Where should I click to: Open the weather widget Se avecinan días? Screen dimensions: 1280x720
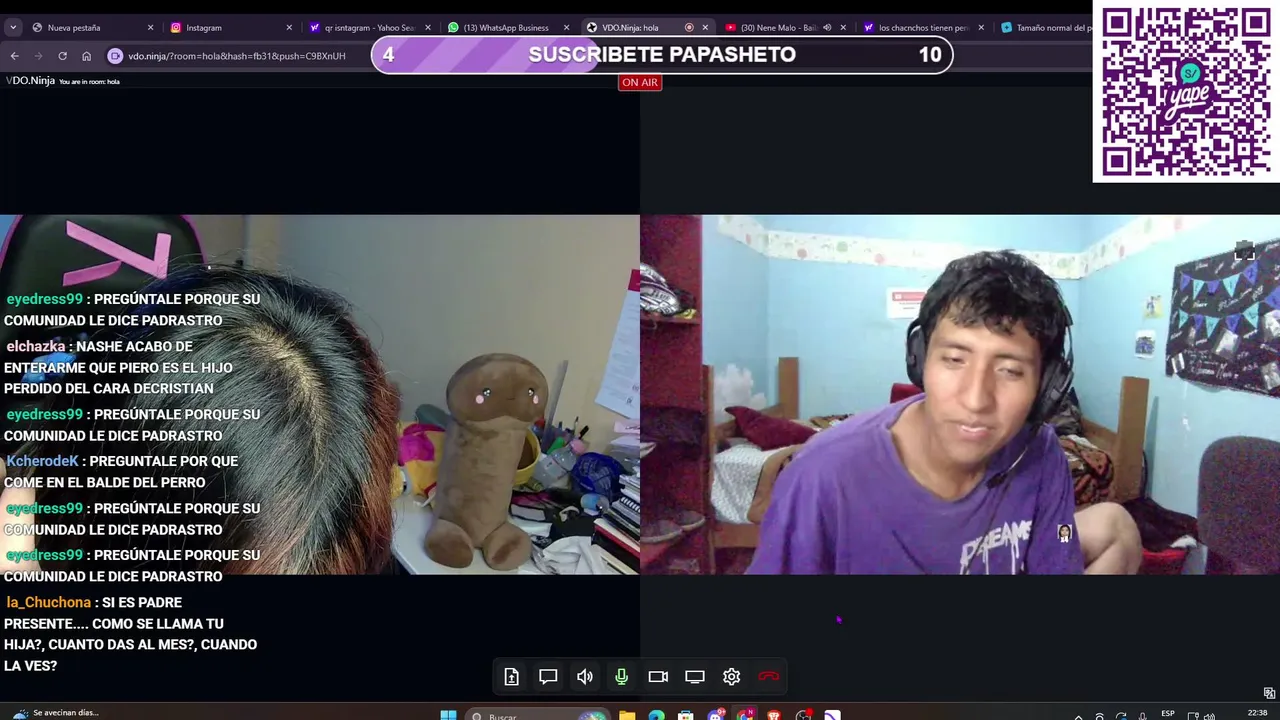(55, 713)
